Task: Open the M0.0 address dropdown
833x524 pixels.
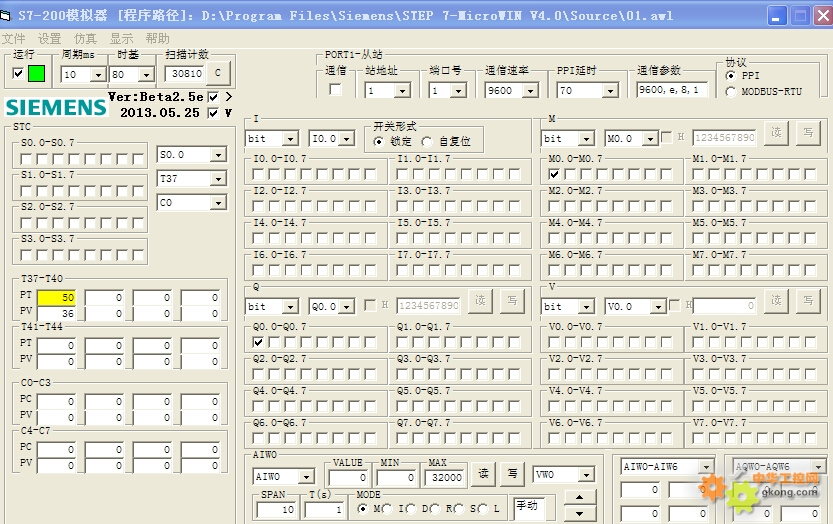Action: [x=650, y=139]
